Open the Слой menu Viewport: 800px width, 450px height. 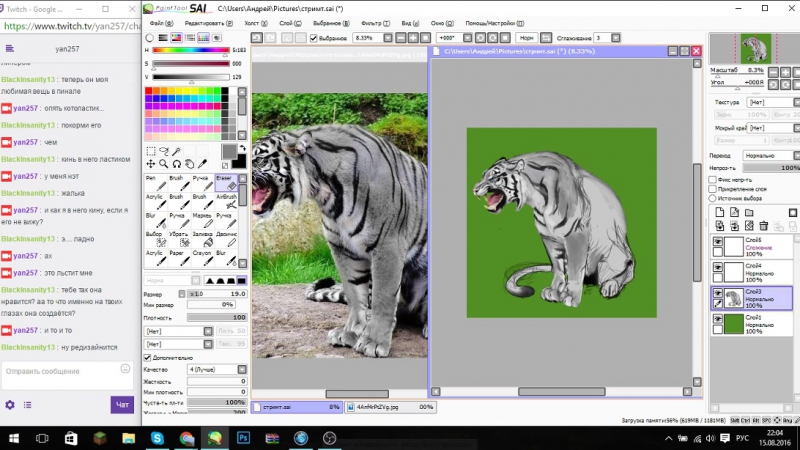[x=290, y=23]
